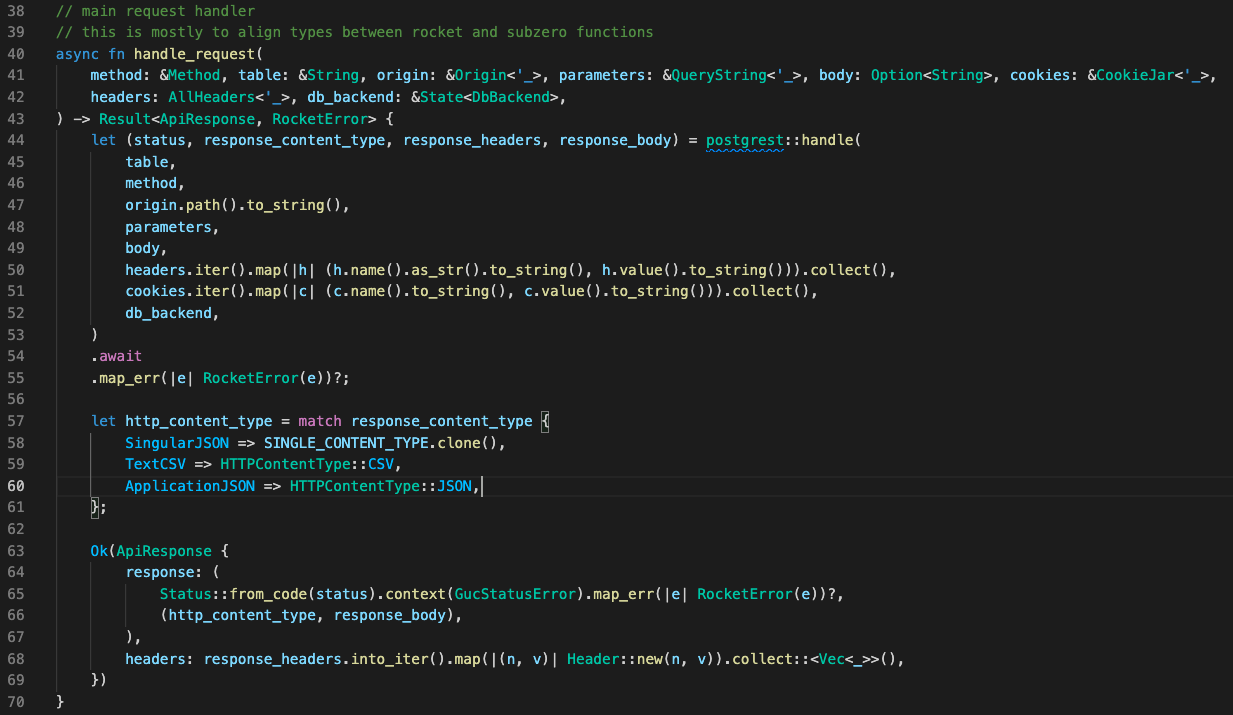Click line number 57 in the gutter

(15, 421)
